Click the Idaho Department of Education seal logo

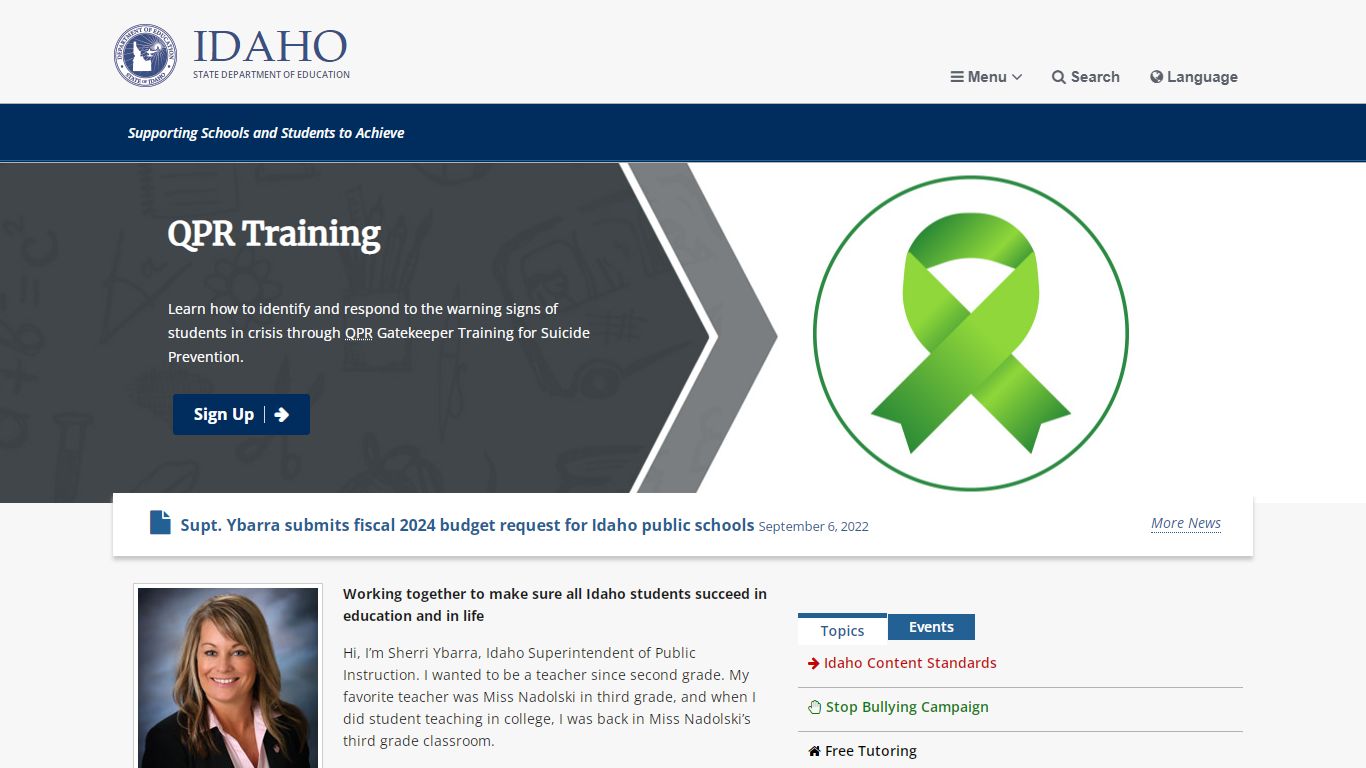145,56
